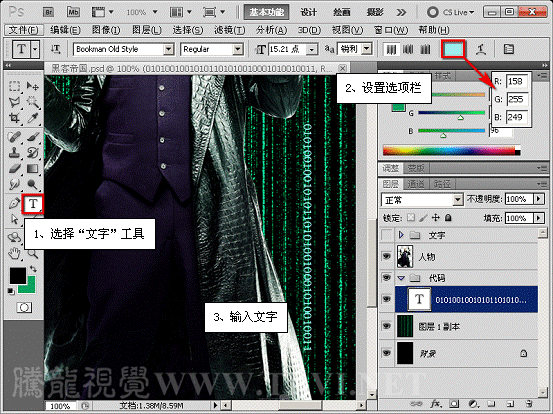This screenshot has height=414, width=553.
Task: Open the 编辑(E) menu
Action: [65, 30]
